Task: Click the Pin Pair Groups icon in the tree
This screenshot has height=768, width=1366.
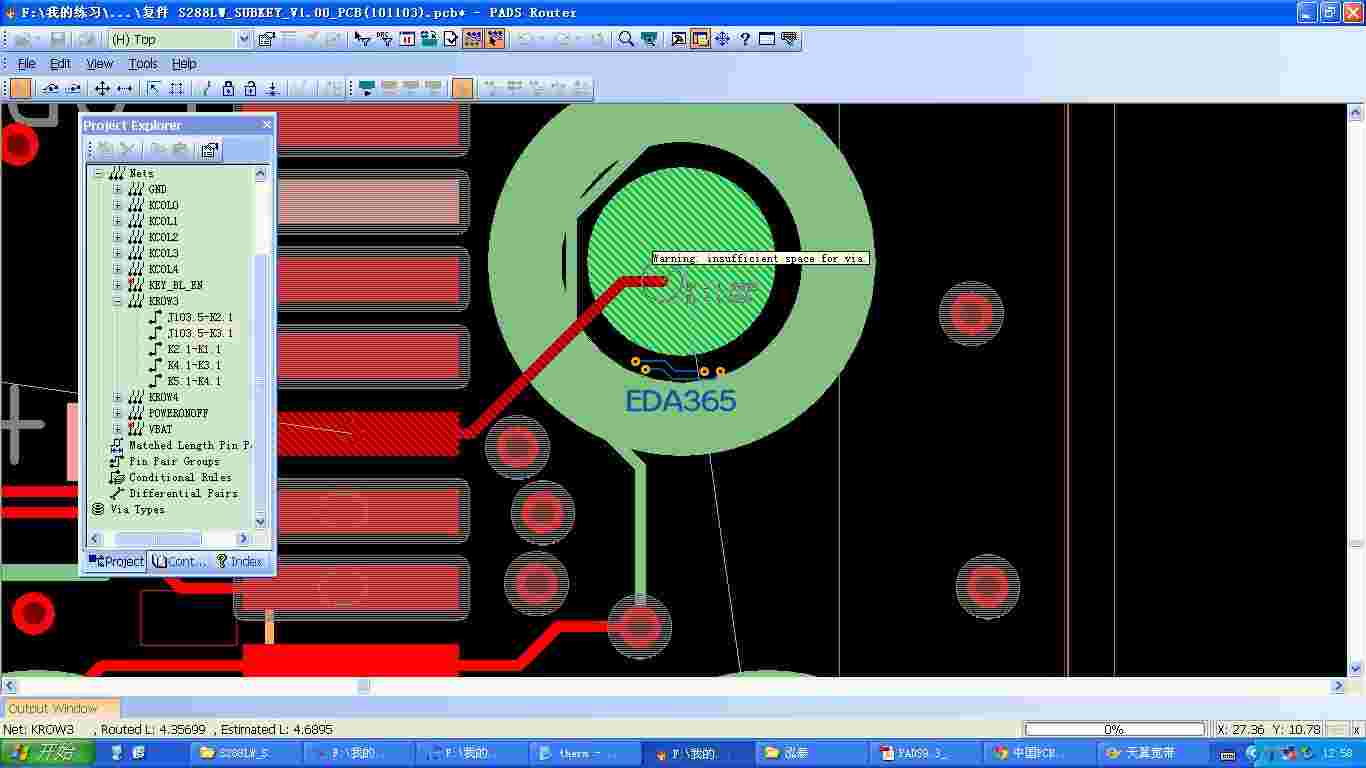Action: click(117, 461)
